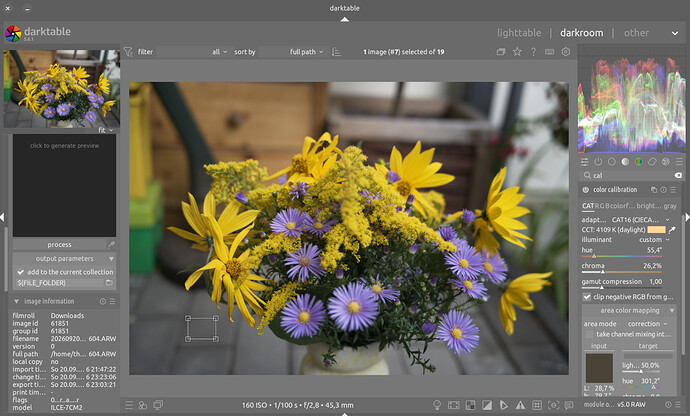Open the filter 'all' dropdown
Viewport: 690px width, 416px height.
(x=192, y=52)
